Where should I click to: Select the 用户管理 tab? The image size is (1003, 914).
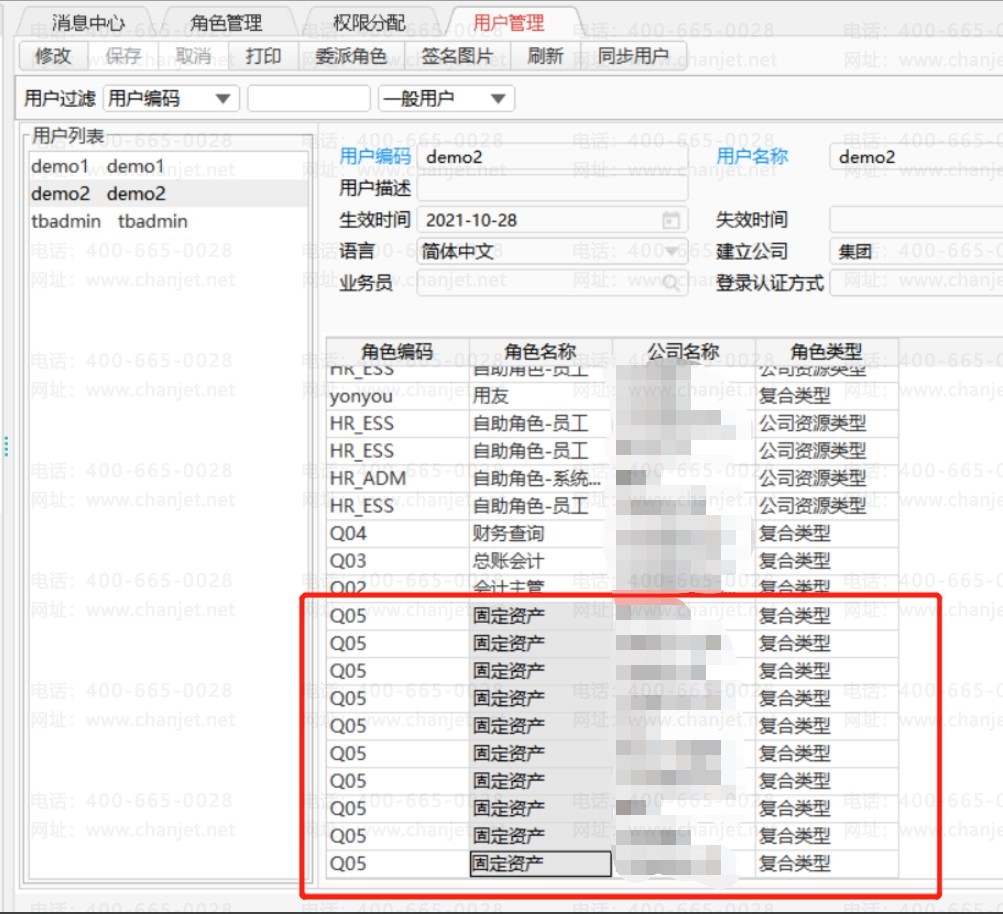(x=509, y=22)
